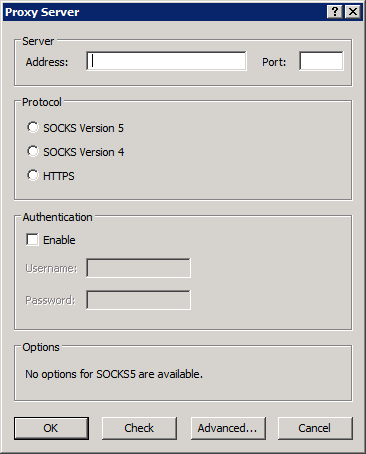Image resolution: width=366 pixels, height=454 pixels.
Task: Click the greyed Username: label
Action: pyautogui.click(x=51, y=268)
